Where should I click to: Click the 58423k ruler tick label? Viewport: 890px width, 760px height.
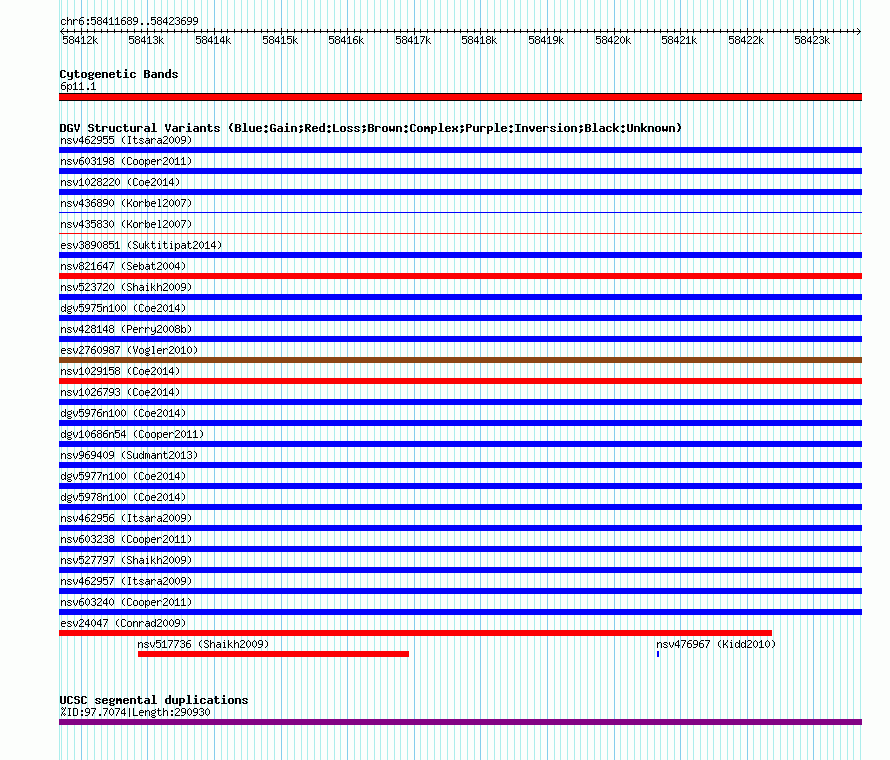pos(812,40)
